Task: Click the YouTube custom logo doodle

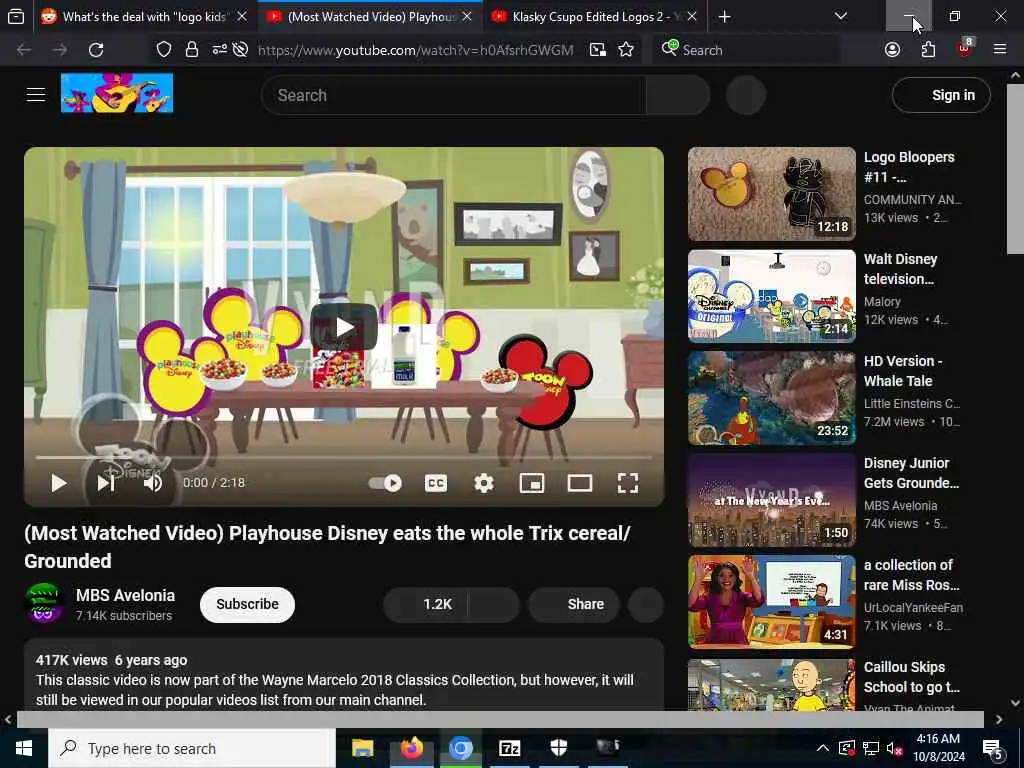Action: pos(117,93)
